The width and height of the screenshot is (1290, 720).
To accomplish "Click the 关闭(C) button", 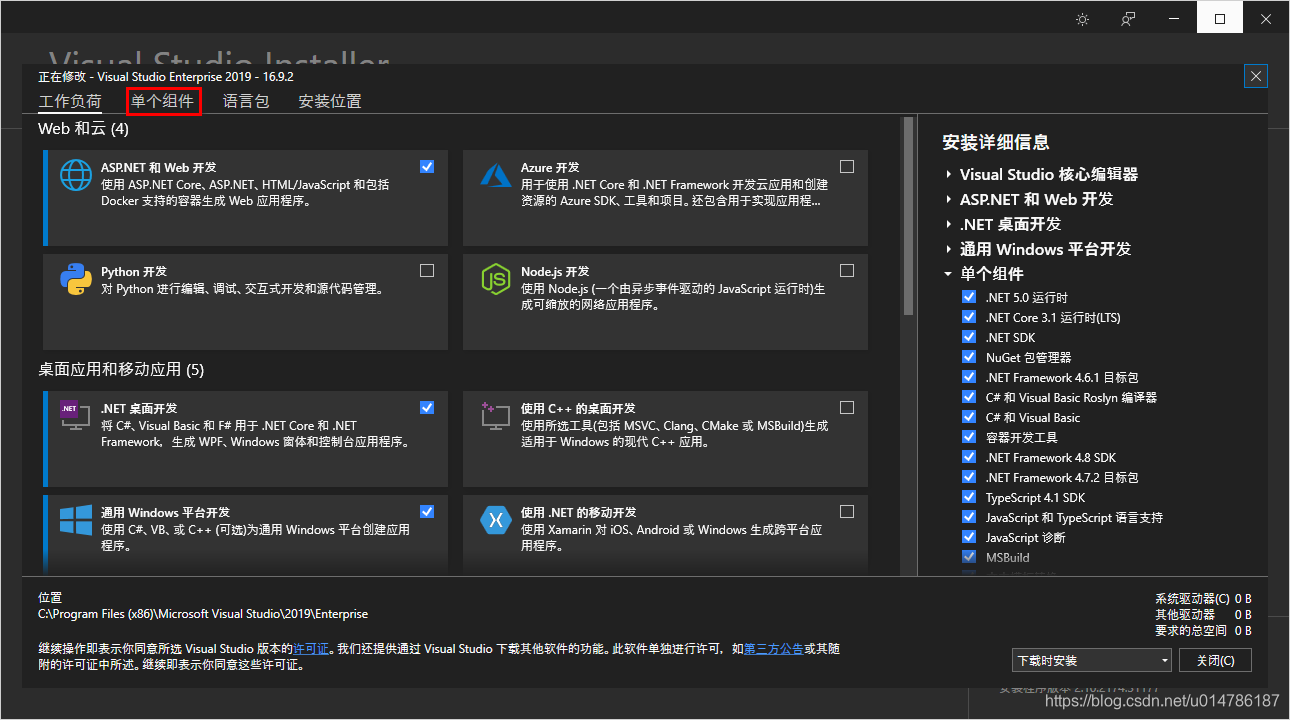I will [x=1215, y=661].
